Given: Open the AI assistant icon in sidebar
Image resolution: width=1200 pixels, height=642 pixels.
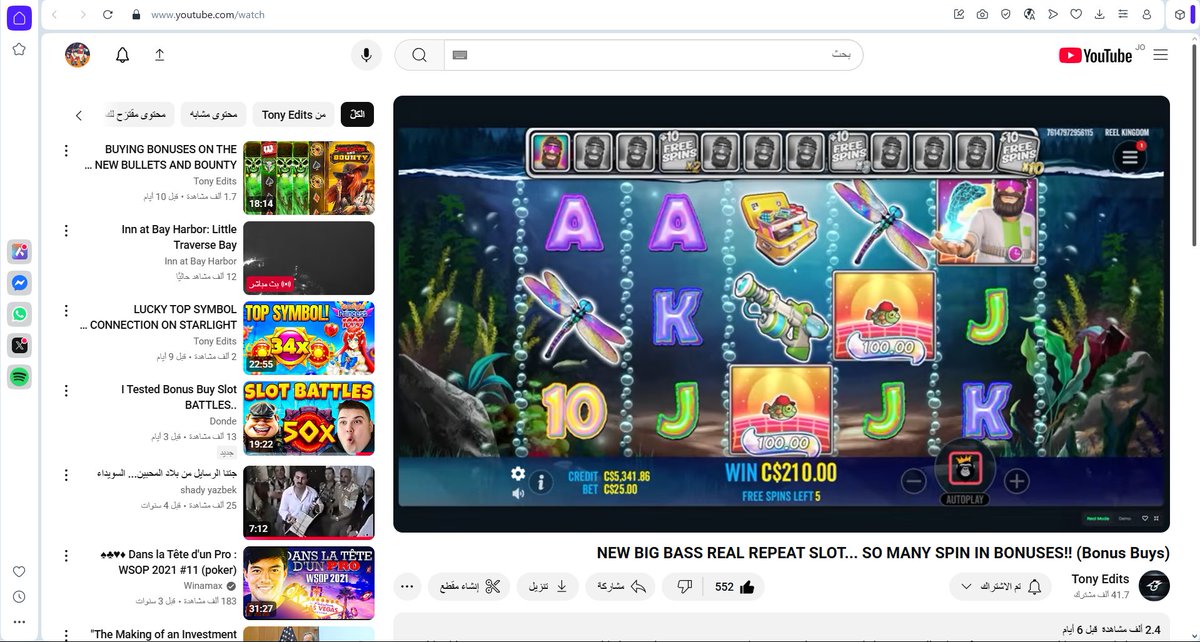Looking at the screenshot, I should 19,251.
